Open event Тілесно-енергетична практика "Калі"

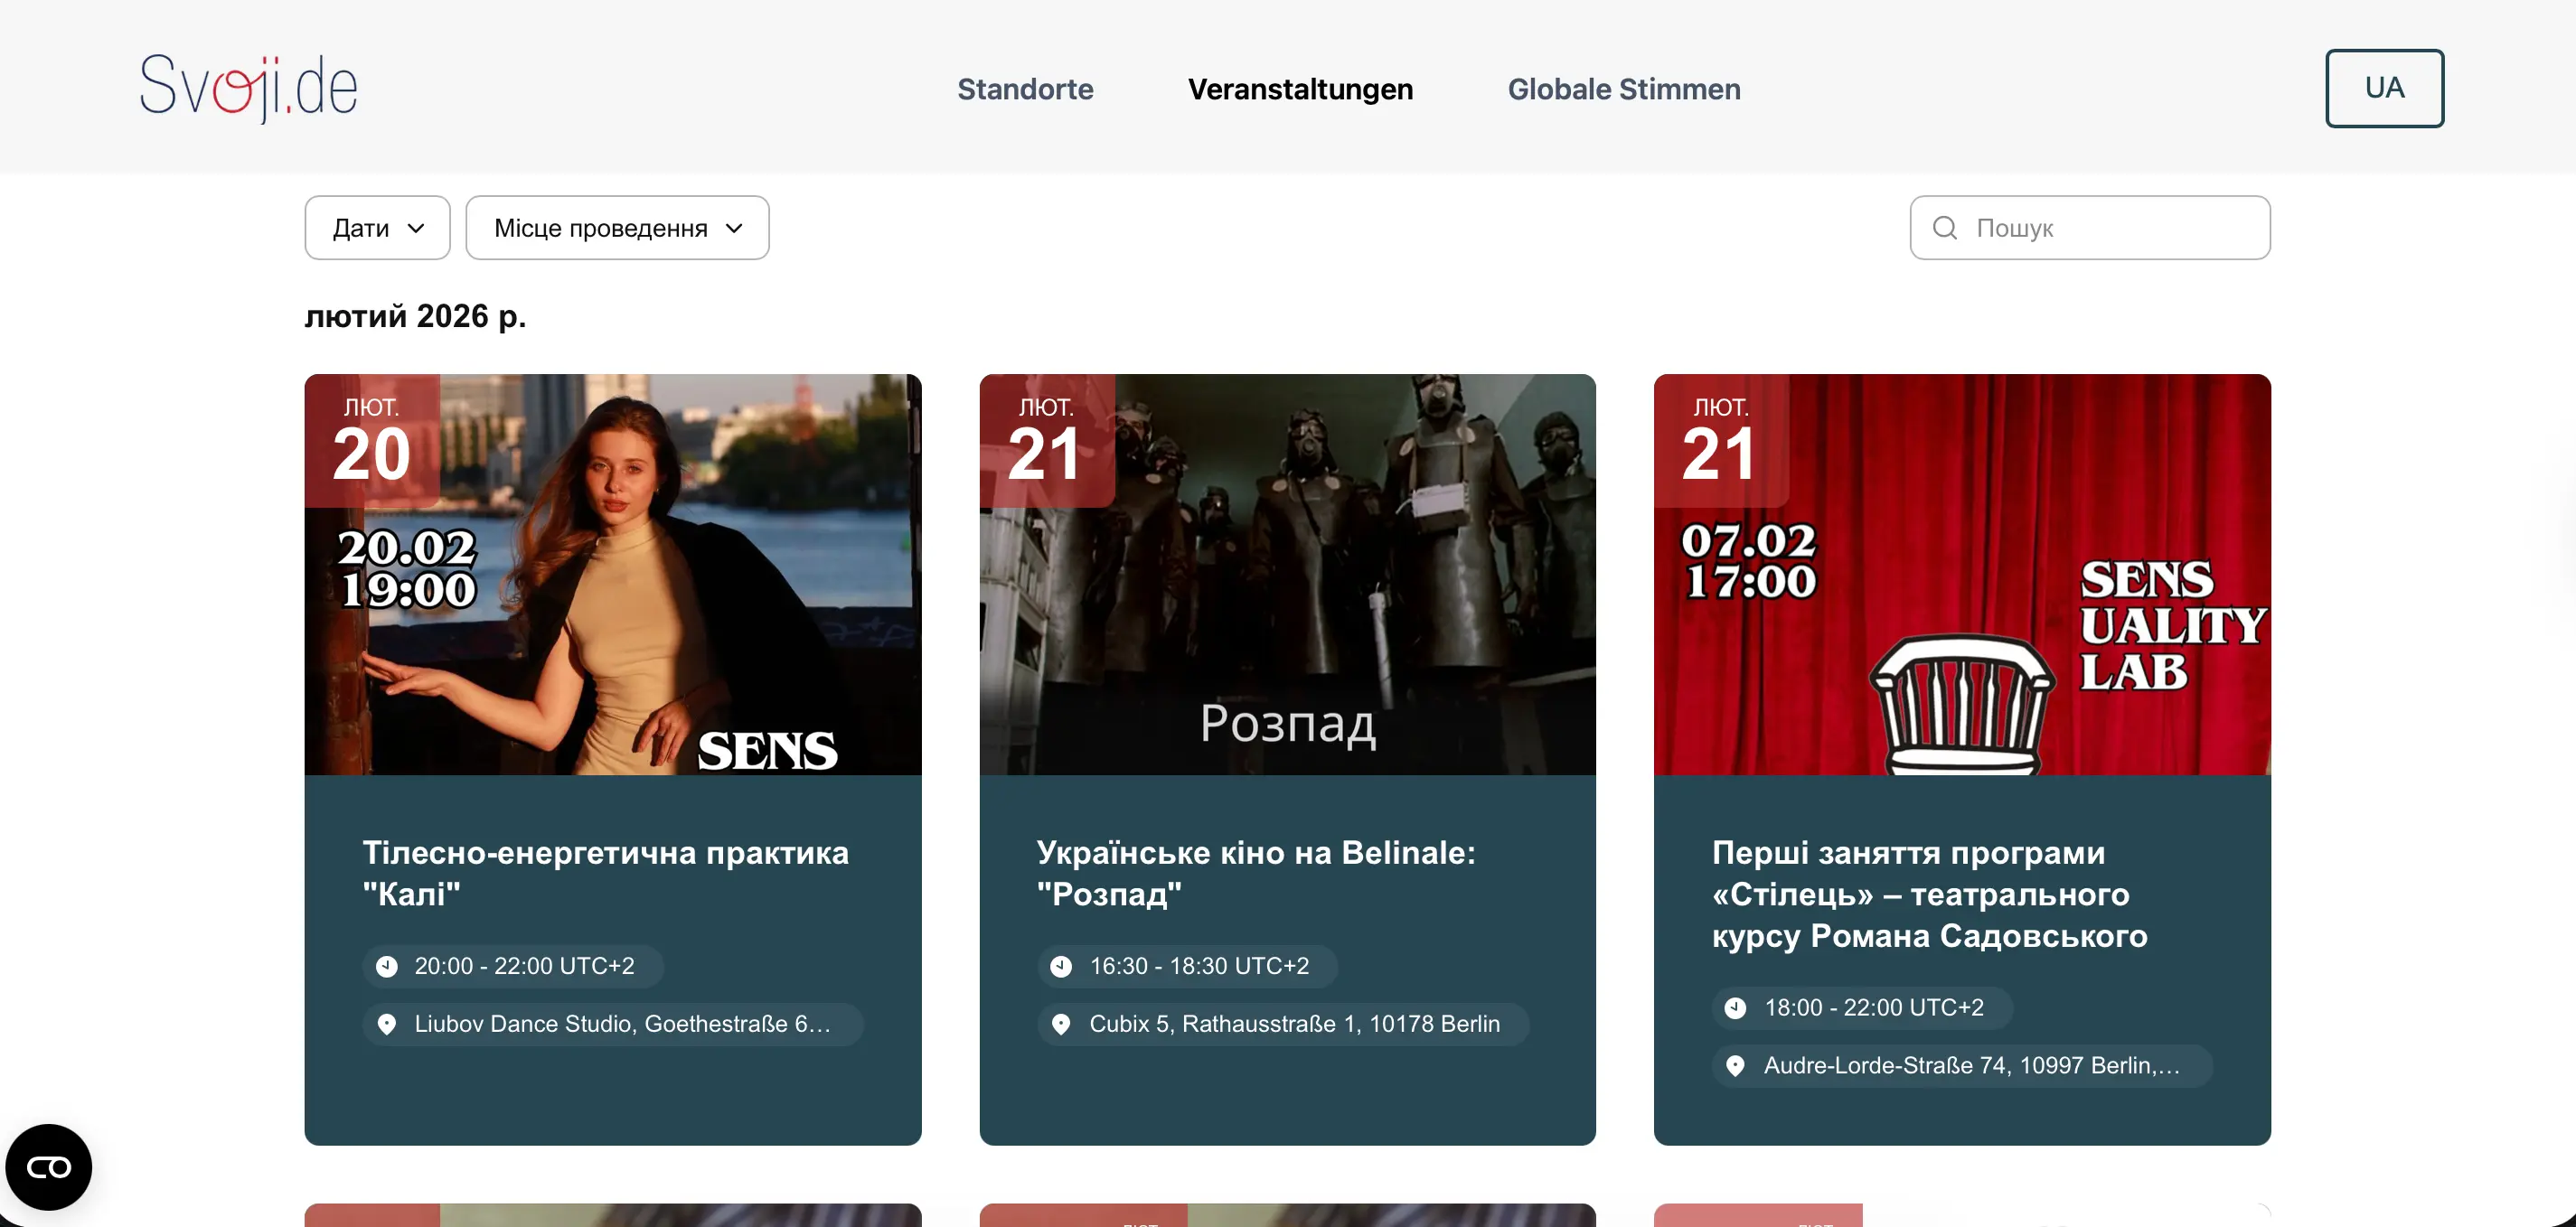(605, 872)
